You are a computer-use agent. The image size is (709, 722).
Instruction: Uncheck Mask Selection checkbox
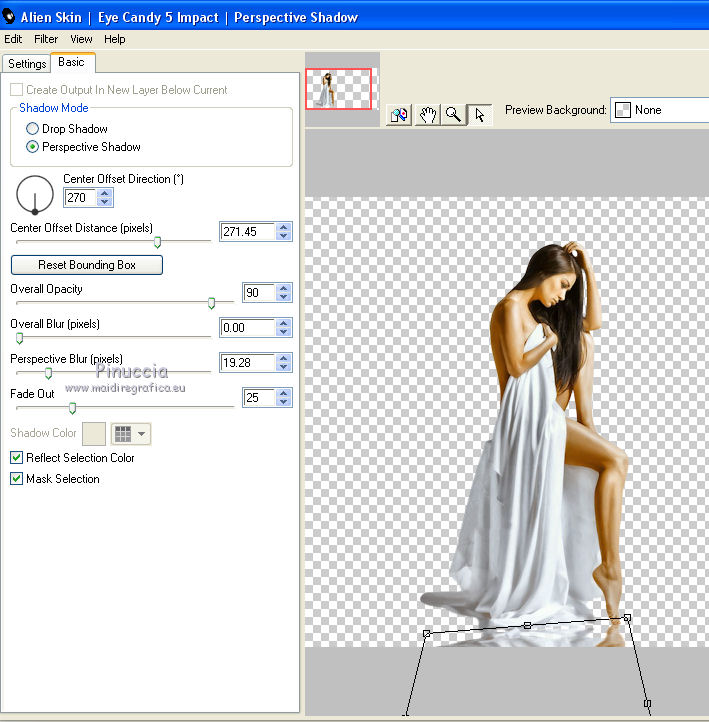click(17, 478)
